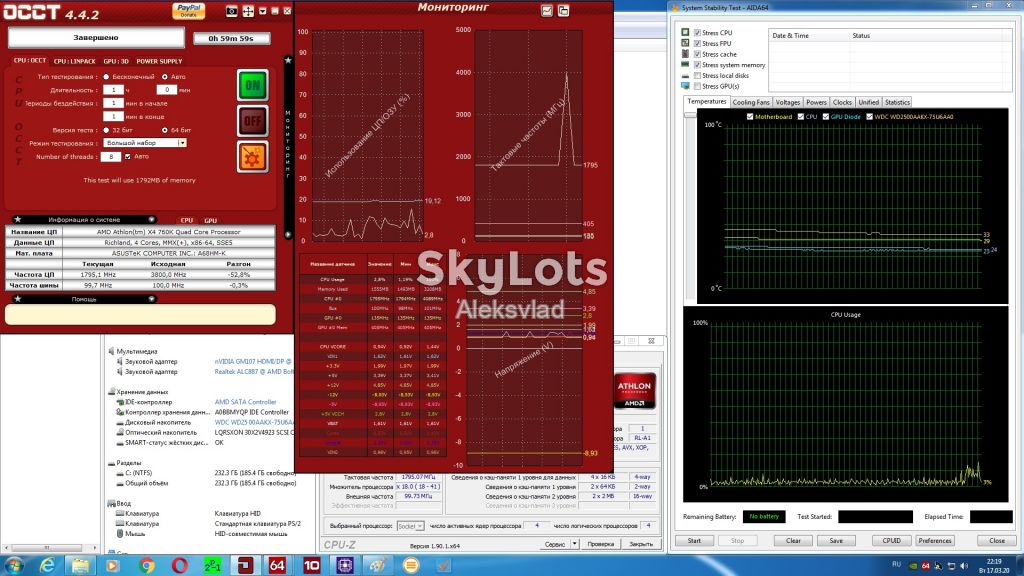Open the OCCT title bar dropdown arrow
Viewport: 1024px width, 576px height.
[263, 11]
